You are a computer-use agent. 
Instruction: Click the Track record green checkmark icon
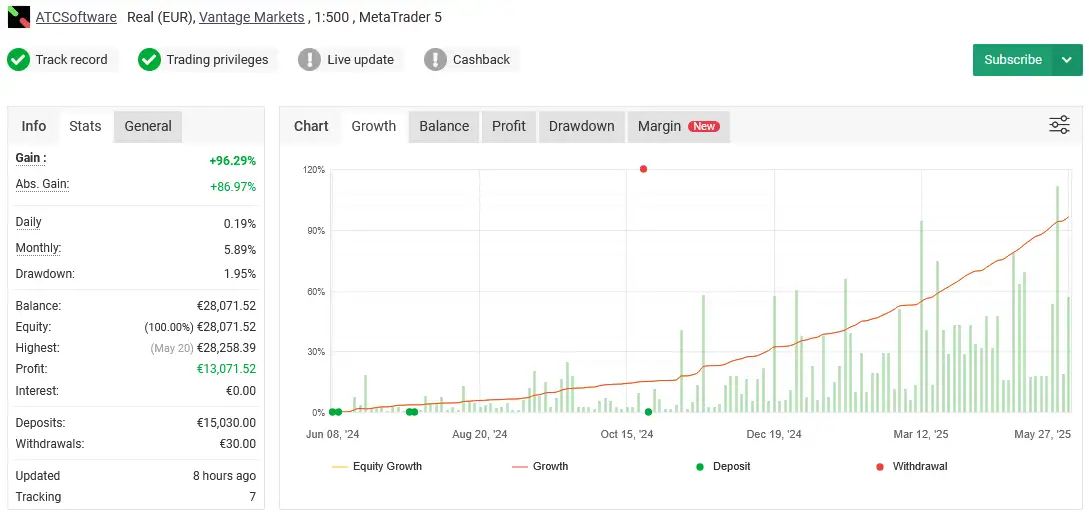[x=18, y=60]
